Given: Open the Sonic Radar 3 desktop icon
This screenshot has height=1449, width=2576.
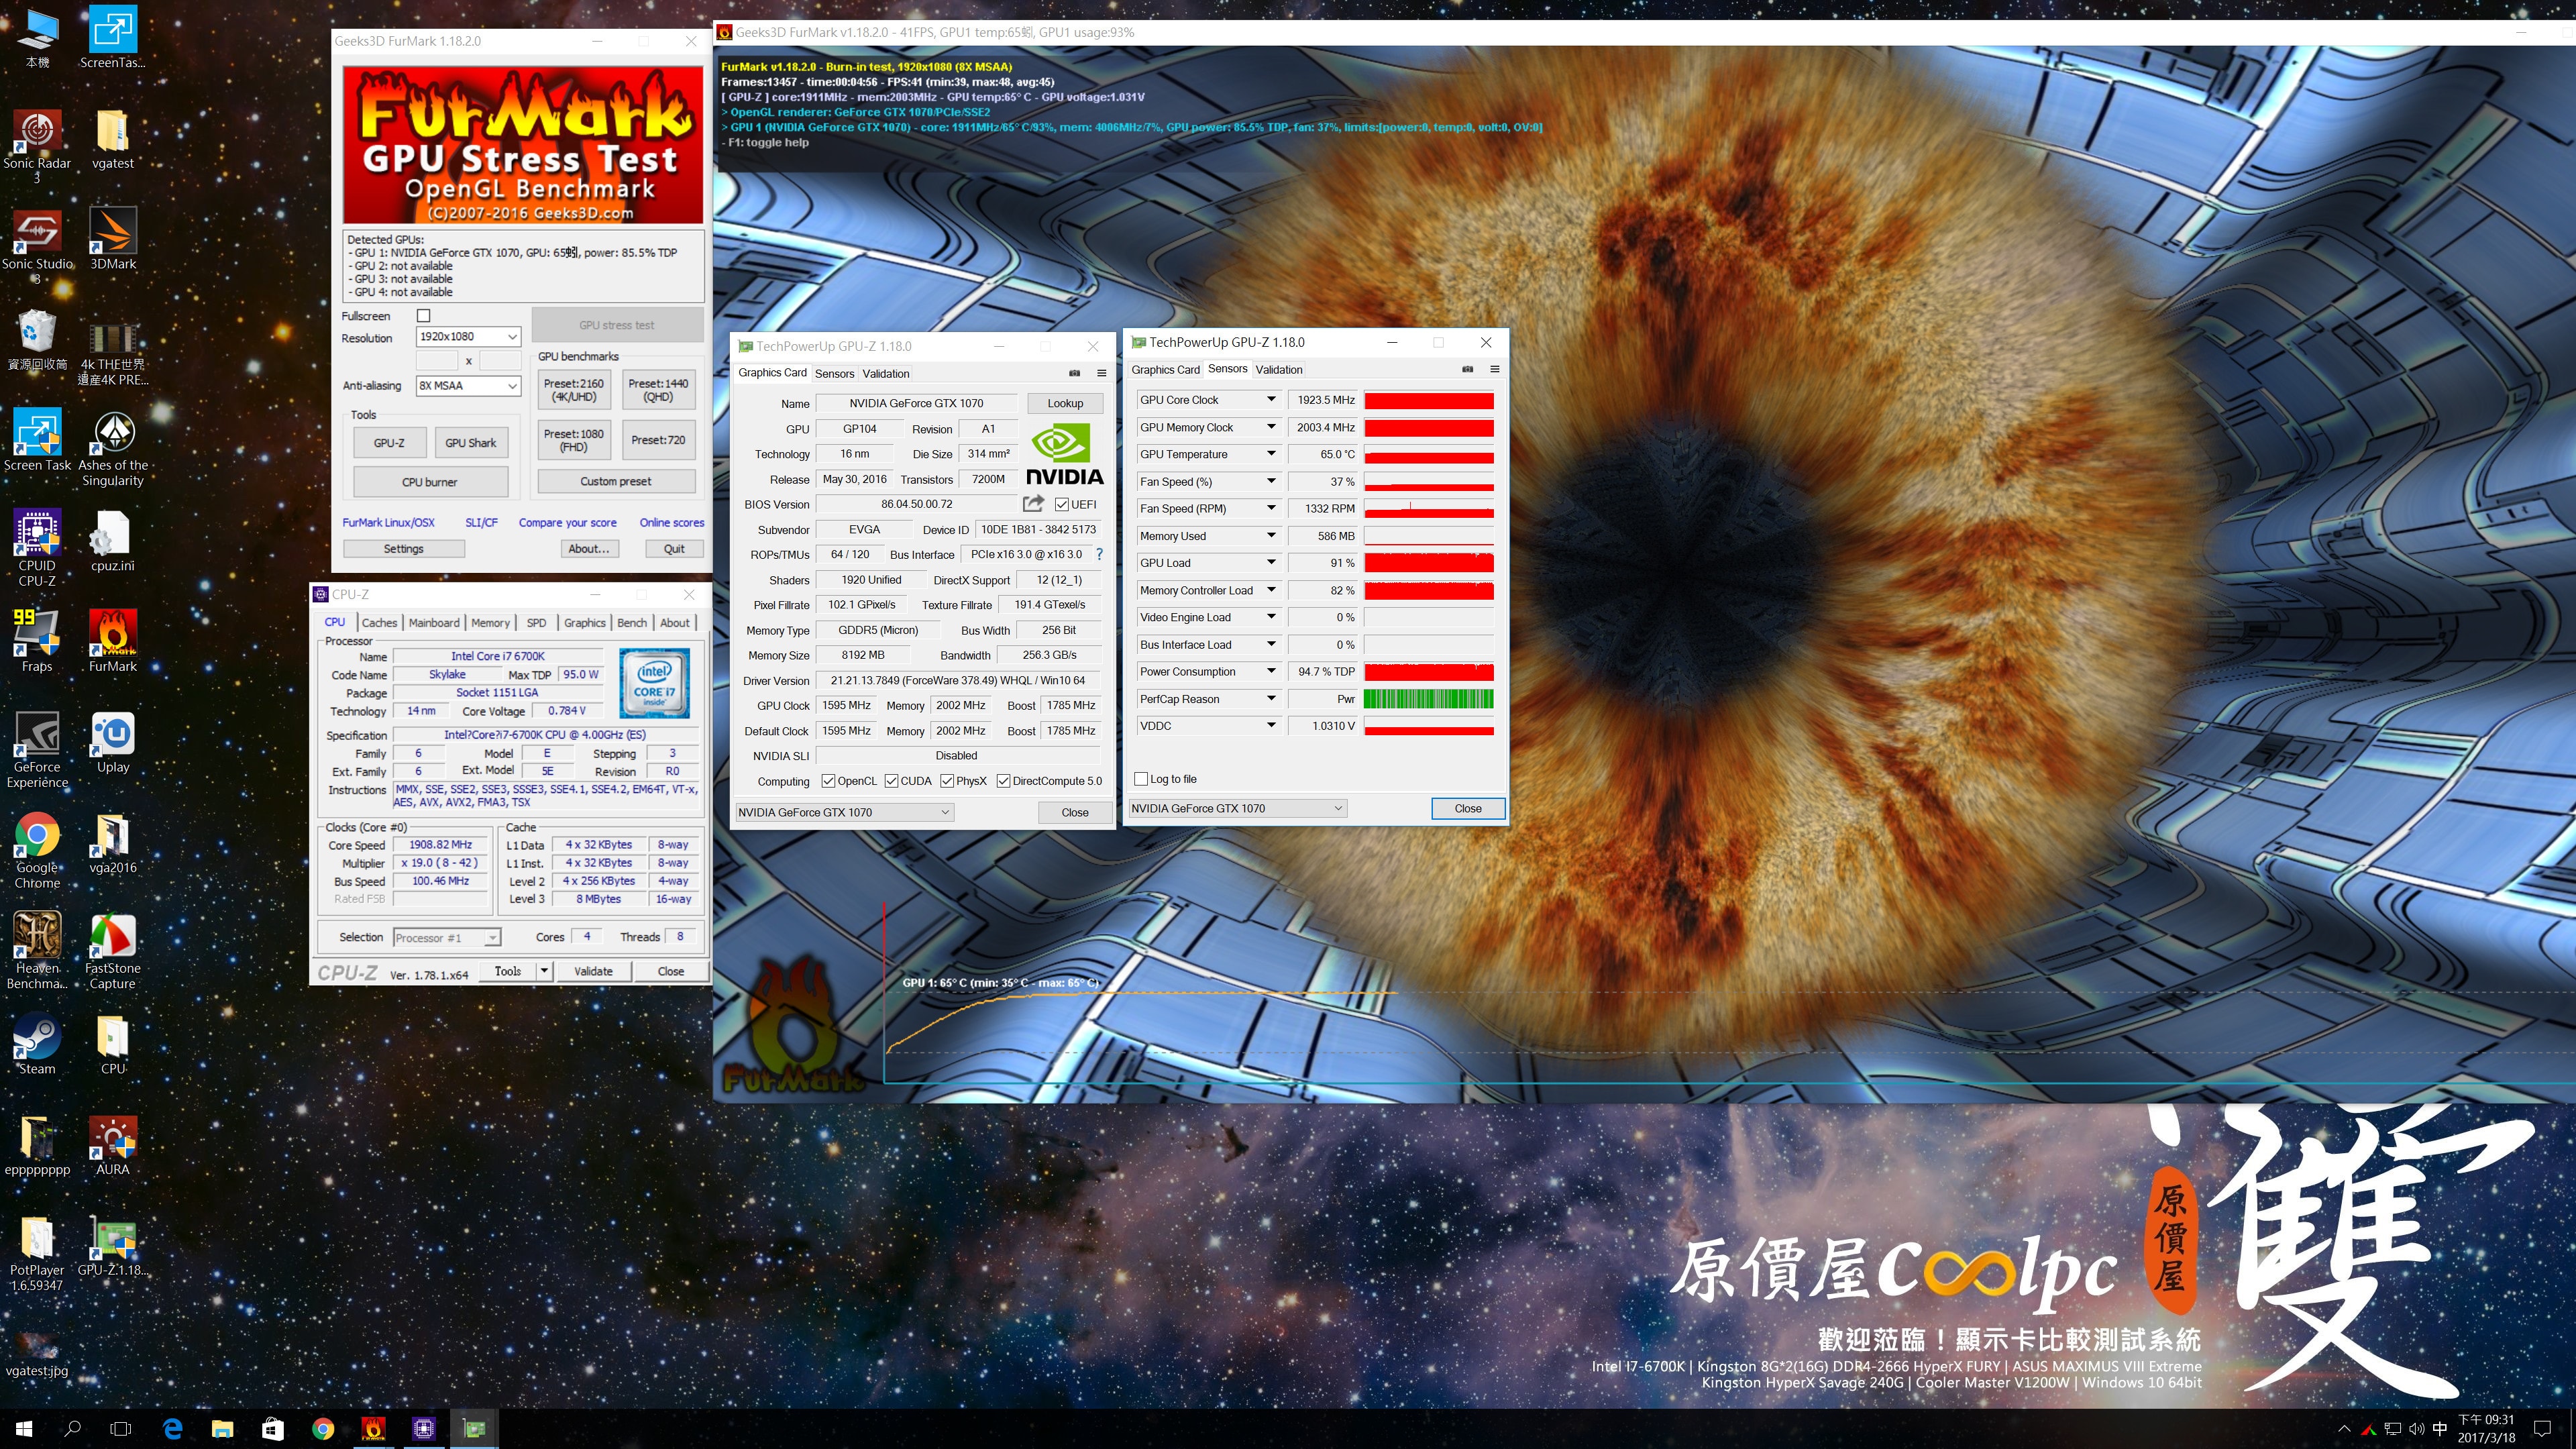Looking at the screenshot, I should pos(37,145).
